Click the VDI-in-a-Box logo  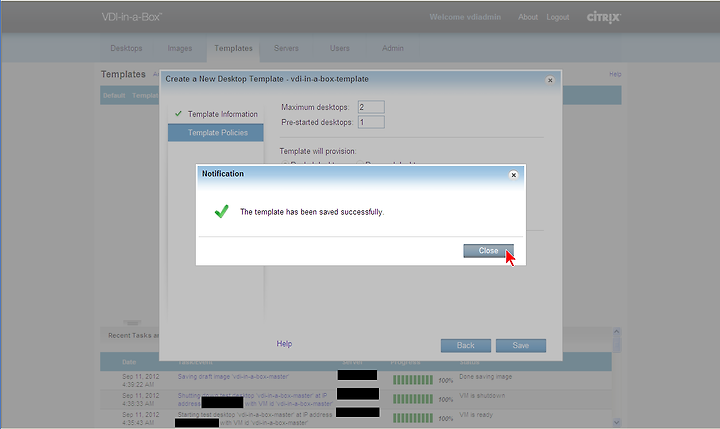132,17
